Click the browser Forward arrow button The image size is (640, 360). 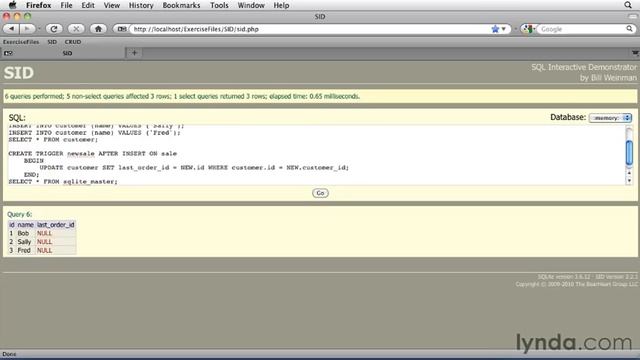(x=27, y=29)
